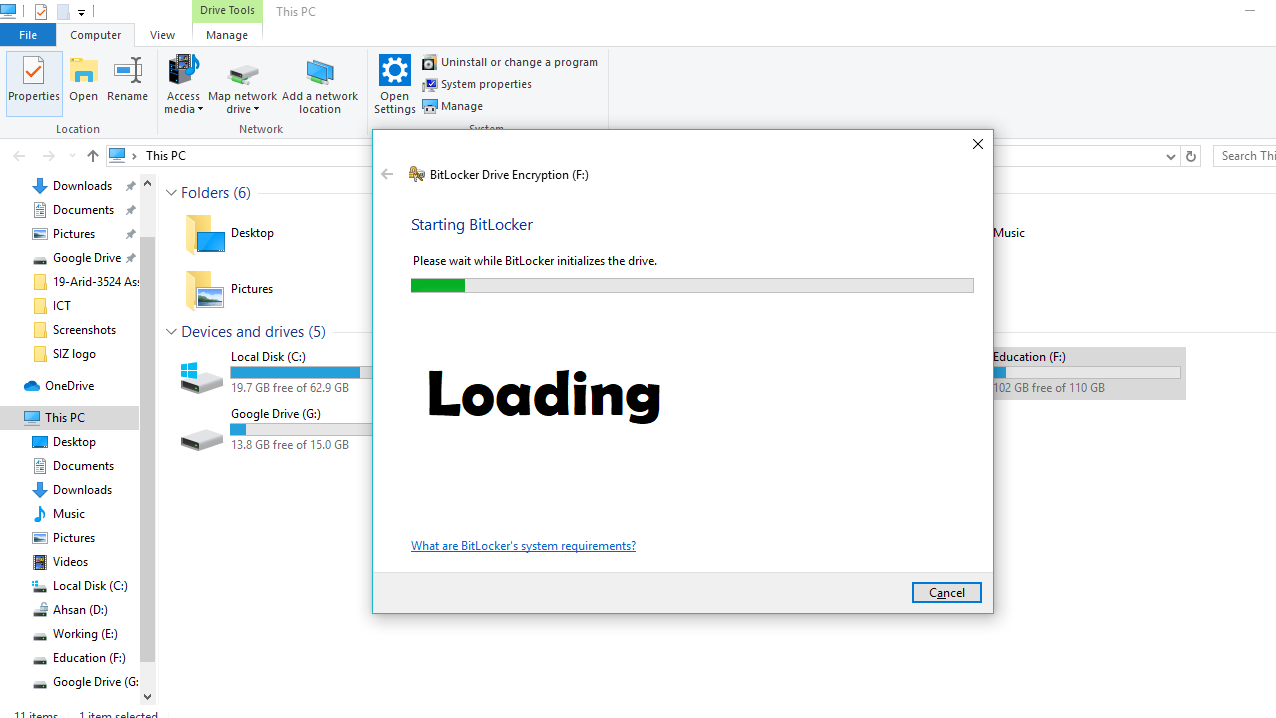Click the Pictures folder icon in Folders
Viewport: 1276px width, 718px height.
click(204, 289)
